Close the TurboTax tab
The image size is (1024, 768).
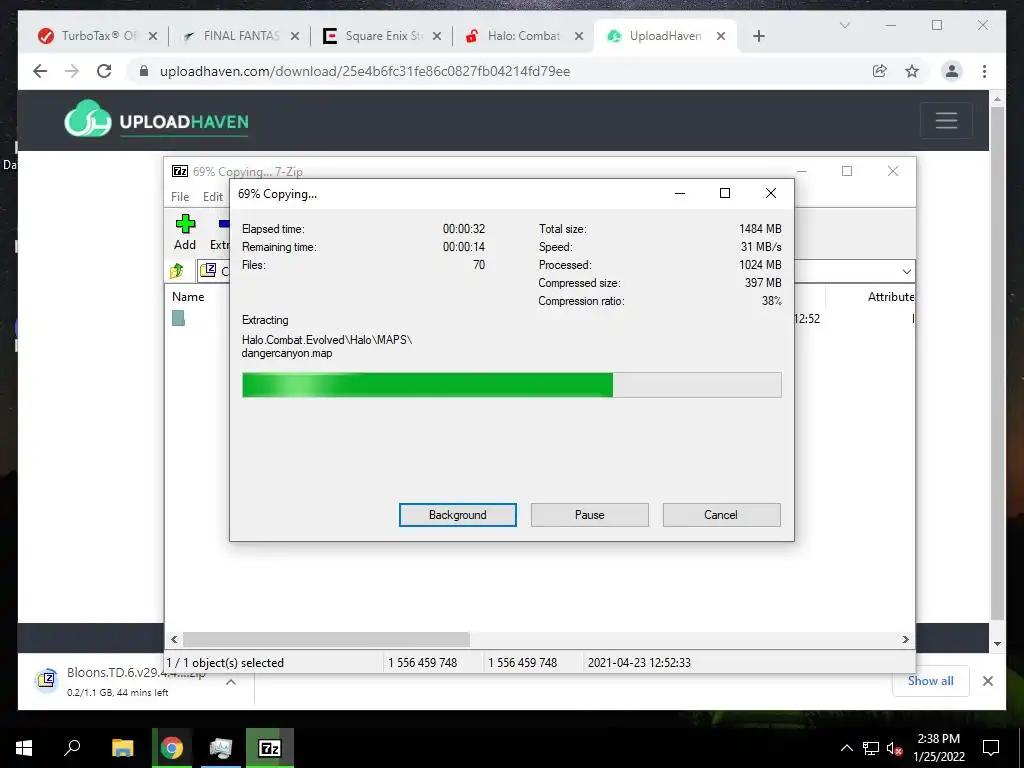(x=153, y=36)
